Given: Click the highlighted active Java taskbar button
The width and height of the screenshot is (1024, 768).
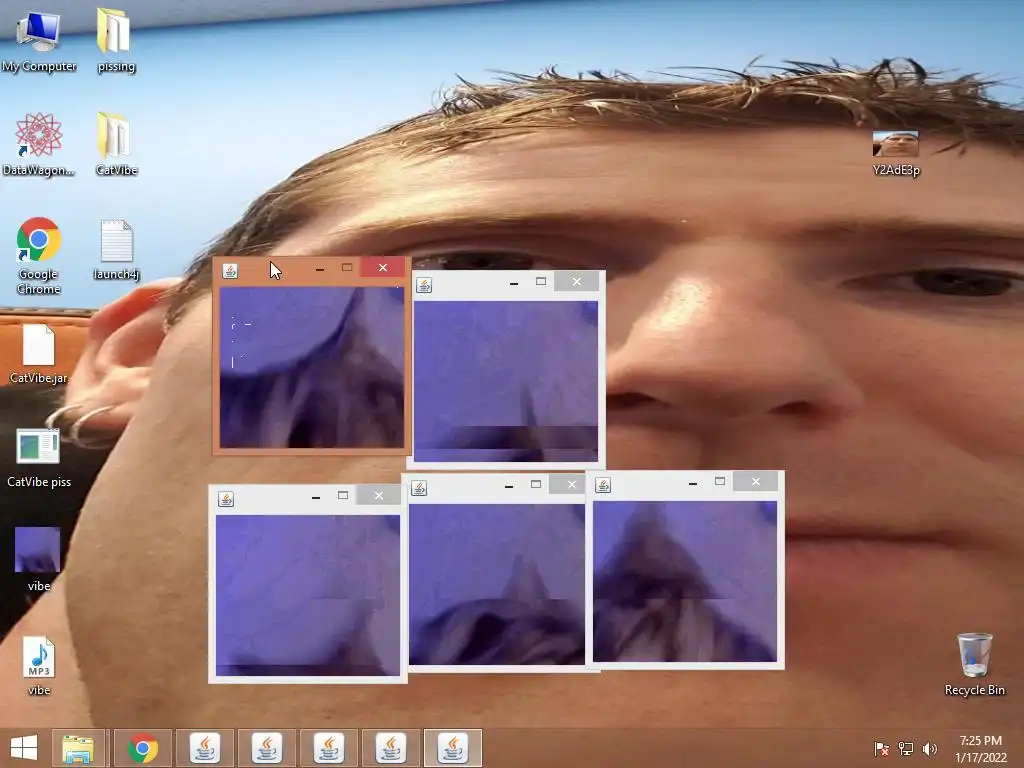Looking at the screenshot, I should pos(453,748).
